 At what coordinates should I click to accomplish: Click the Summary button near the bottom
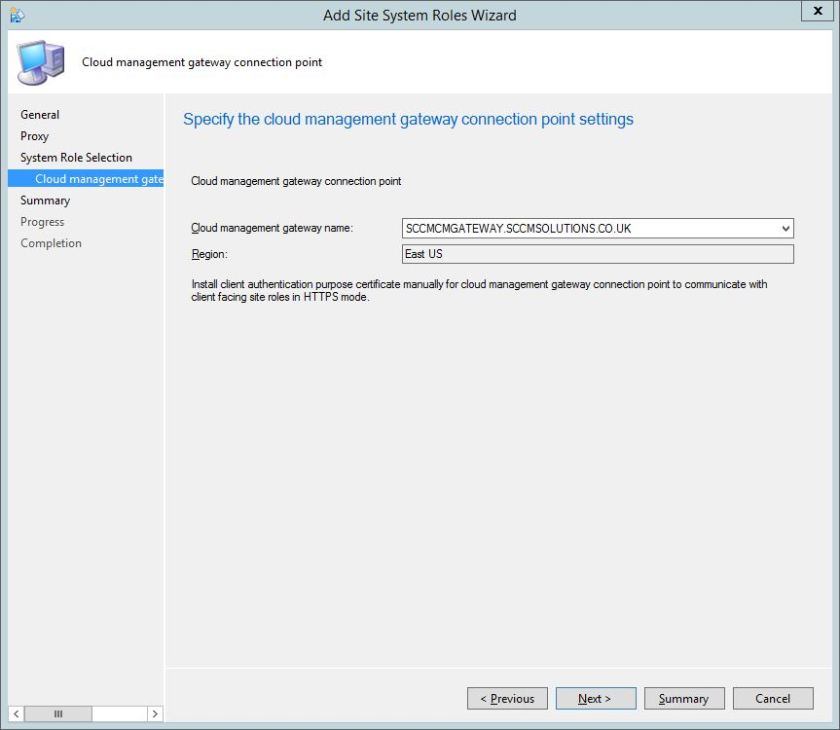(x=684, y=698)
